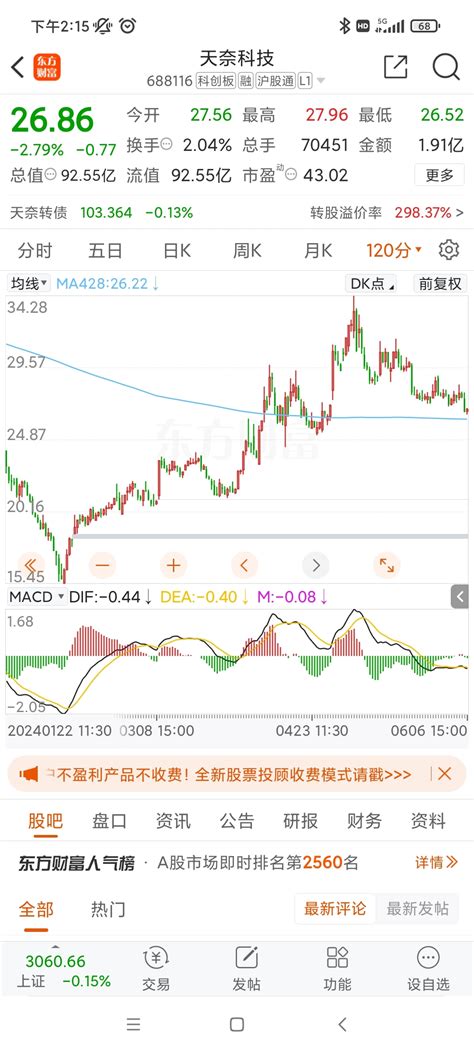Expand chart to fullscreen icon
The image size is (474, 1053).
(x=387, y=565)
